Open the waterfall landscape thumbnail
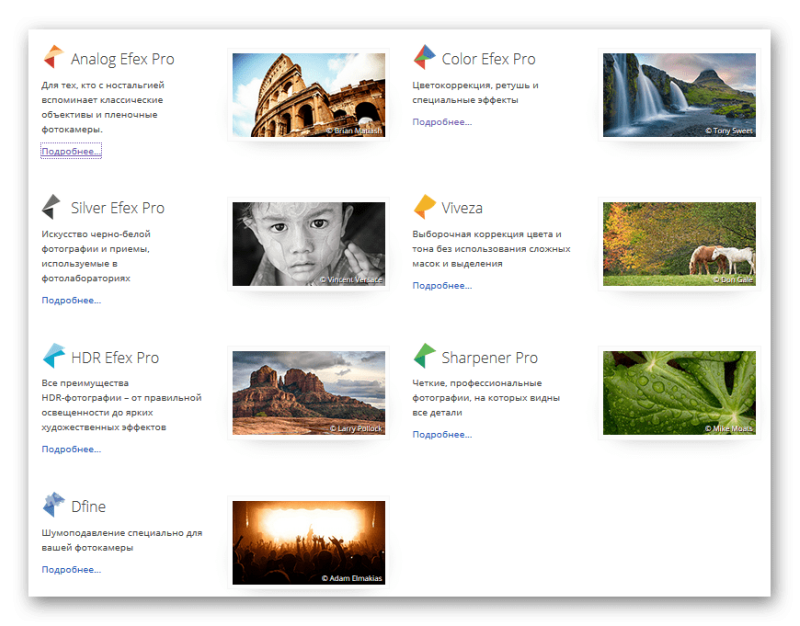This screenshot has height=626, width=800. tap(679, 95)
